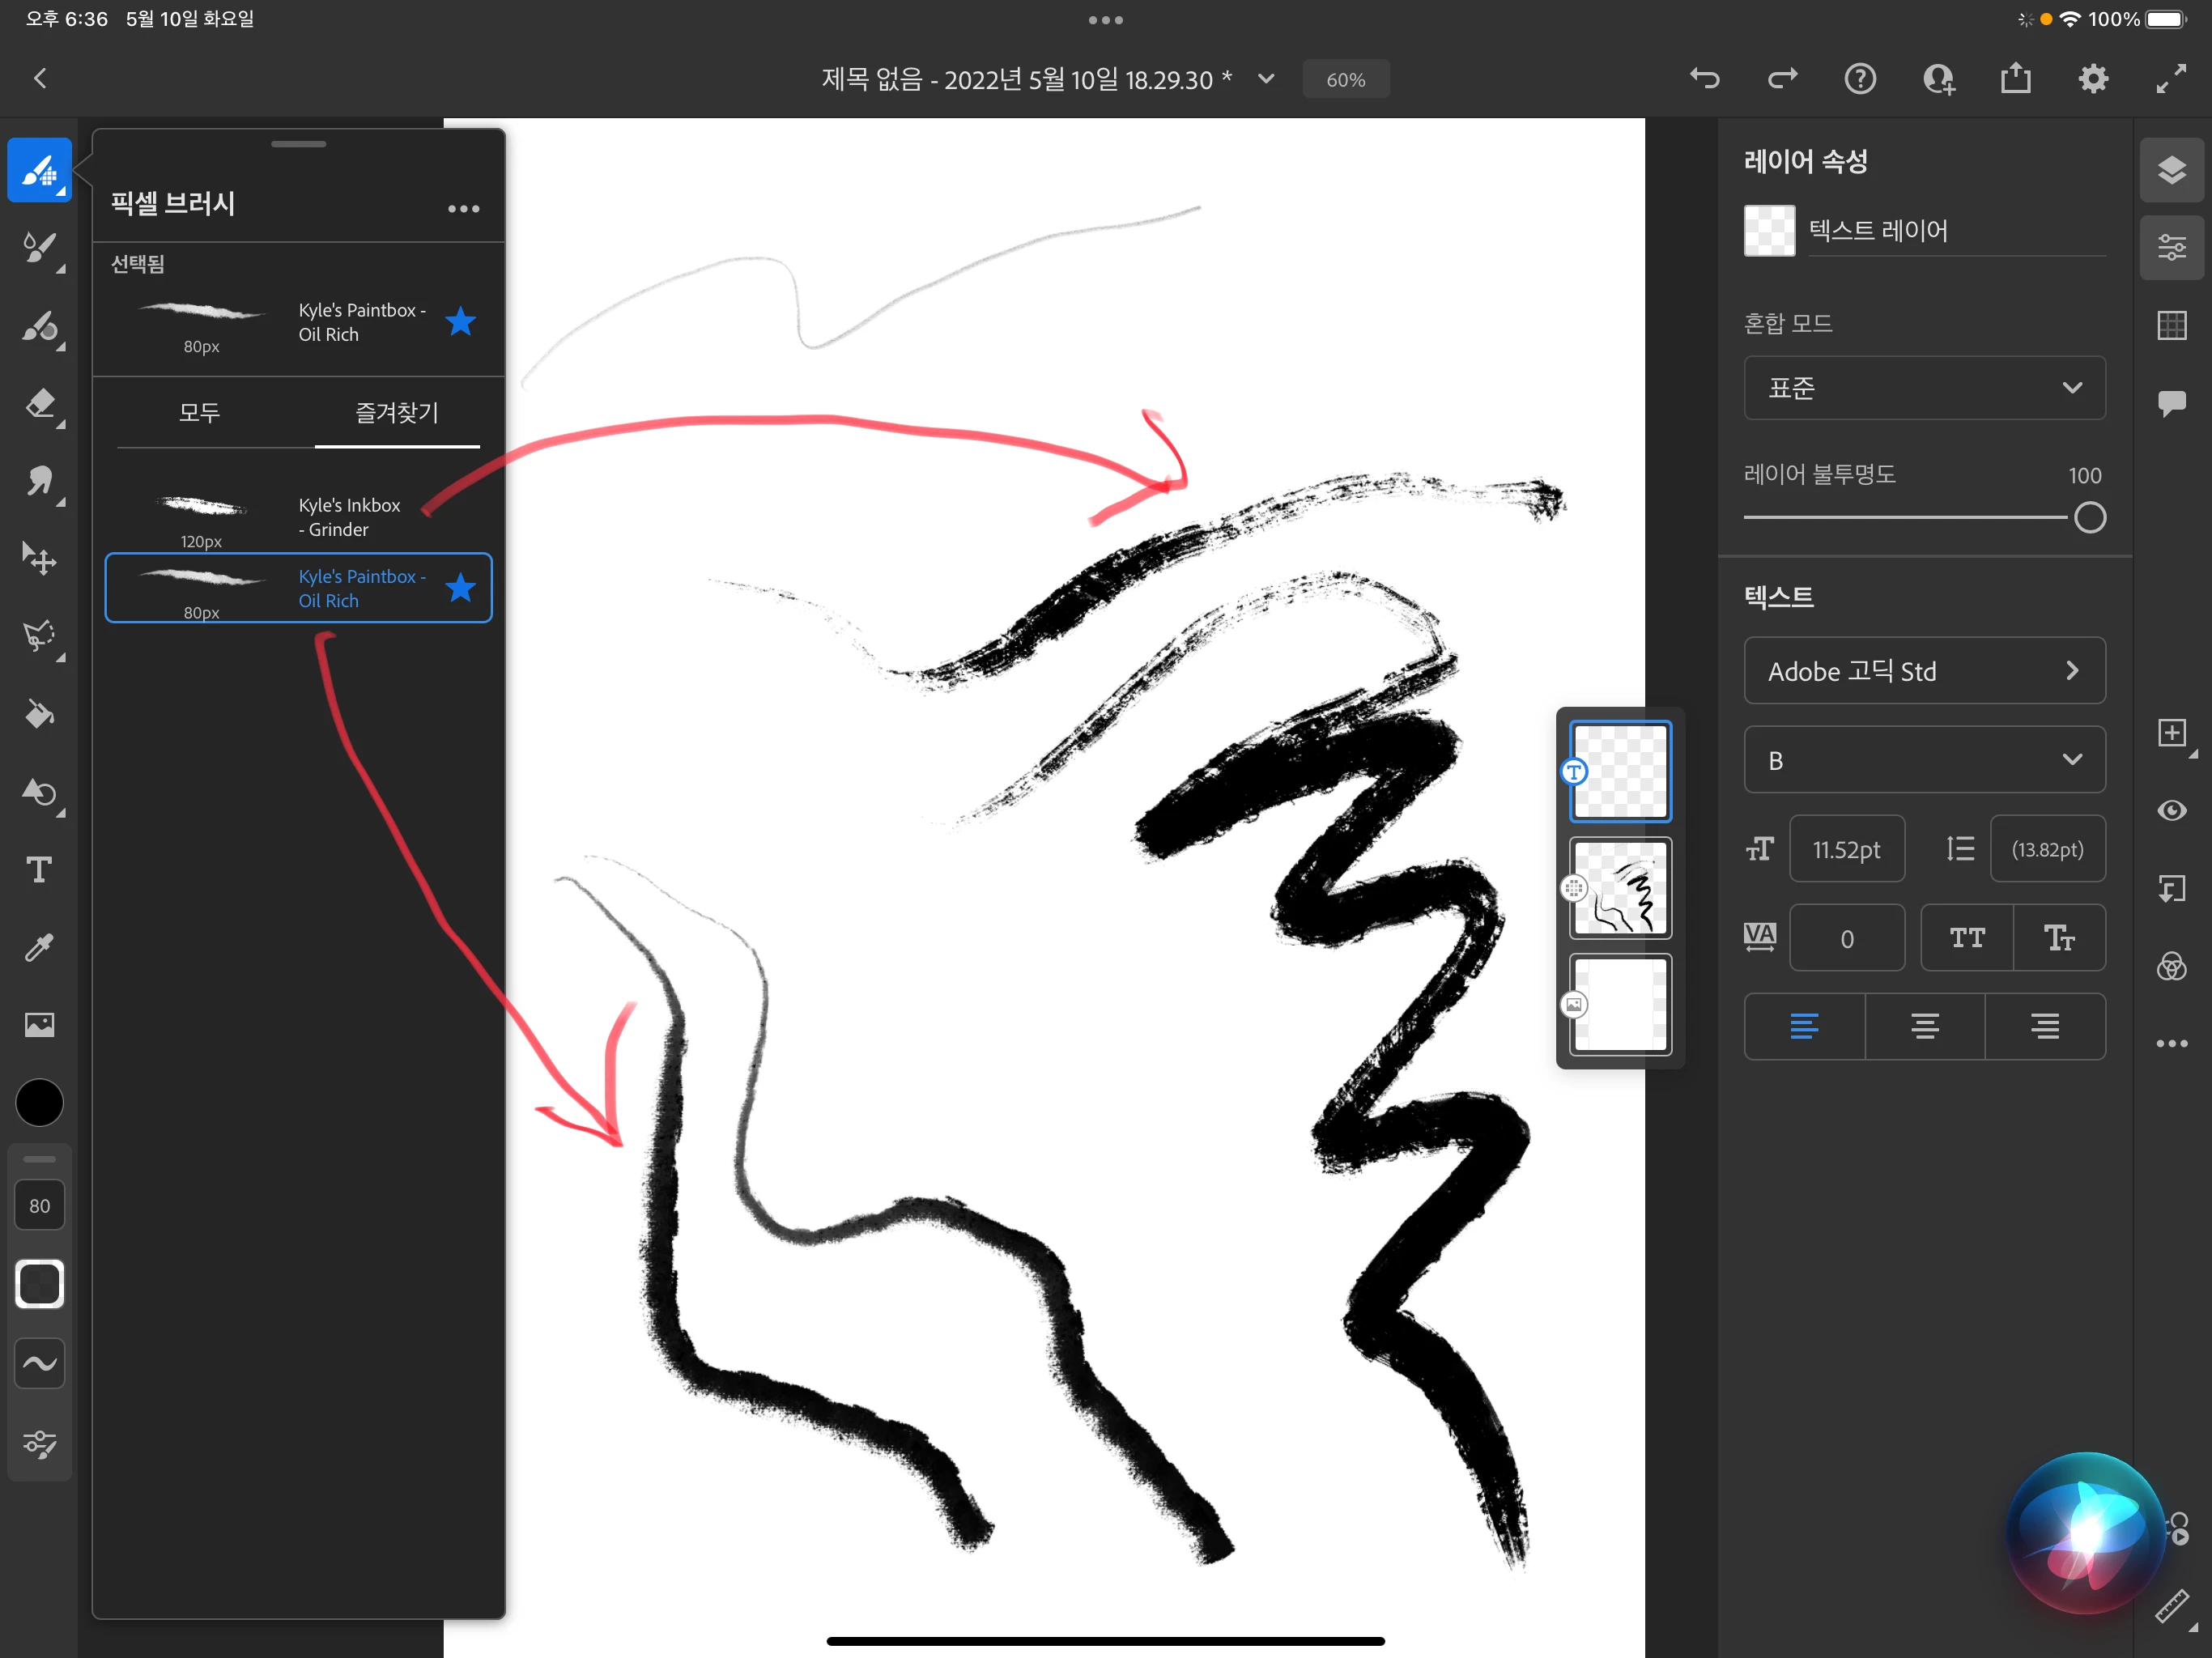Screen dimensions: 2212x1658
Task: Toggle favorite star on Oil Rich brush
Action: (x=460, y=588)
